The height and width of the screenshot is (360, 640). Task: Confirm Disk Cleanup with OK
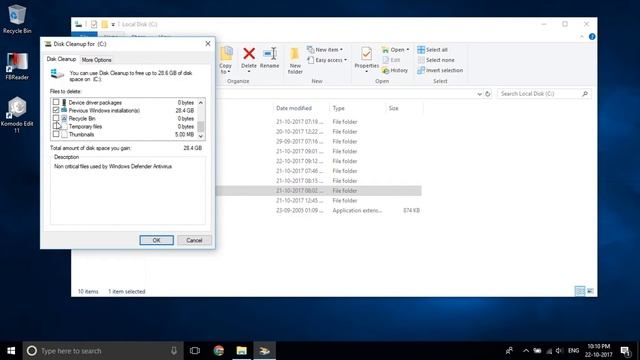click(x=156, y=240)
